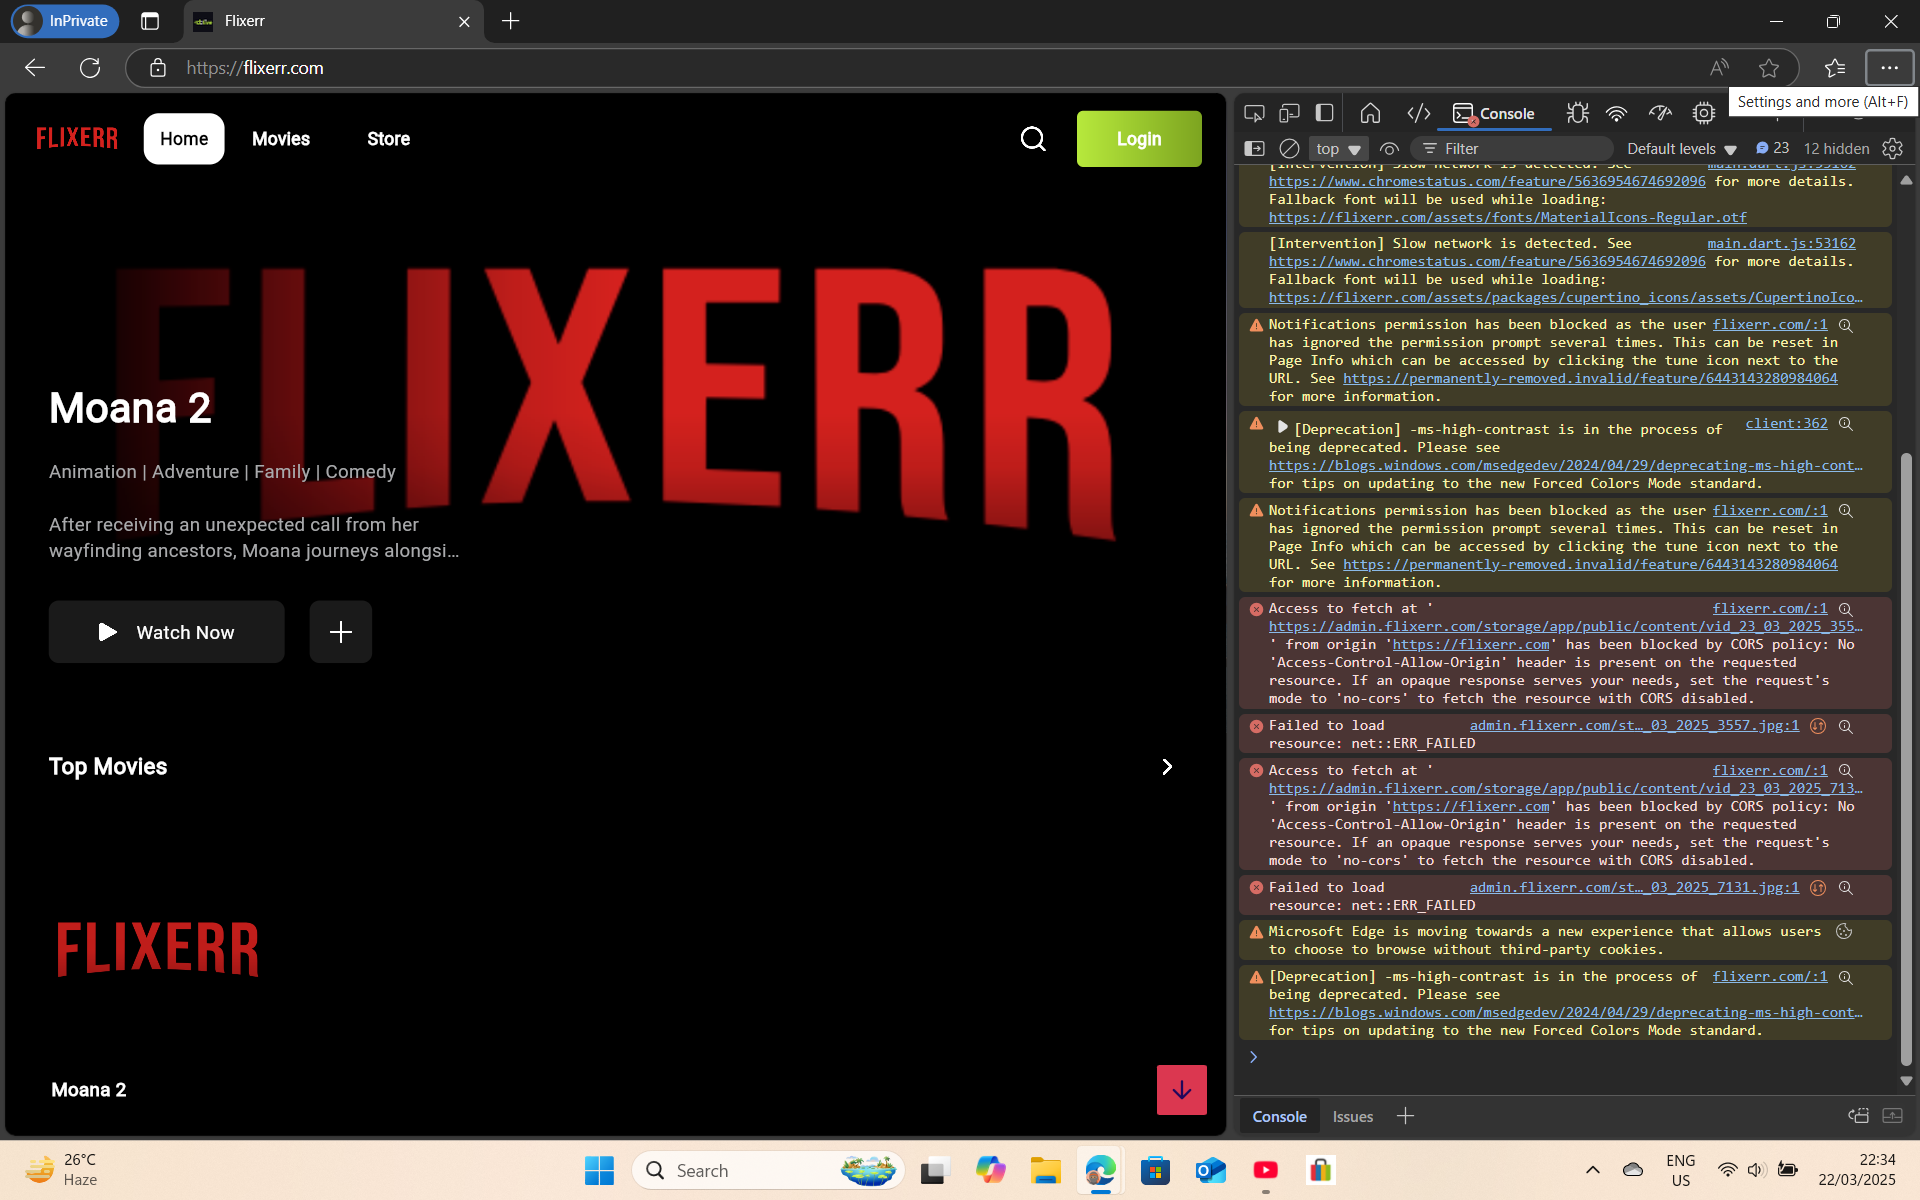The width and height of the screenshot is (1920, 1200).
Task: Open the Memory chip icon panel
Action: click(x=1704, y=113)
